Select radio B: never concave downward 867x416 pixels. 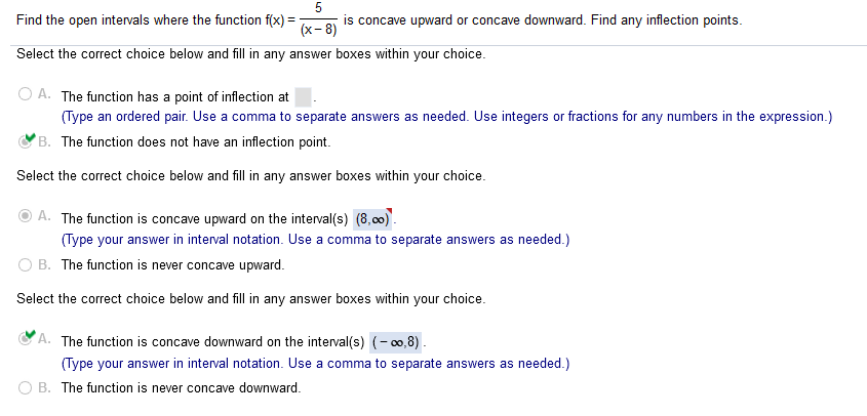pyautogui.click(x=25, y=388)
